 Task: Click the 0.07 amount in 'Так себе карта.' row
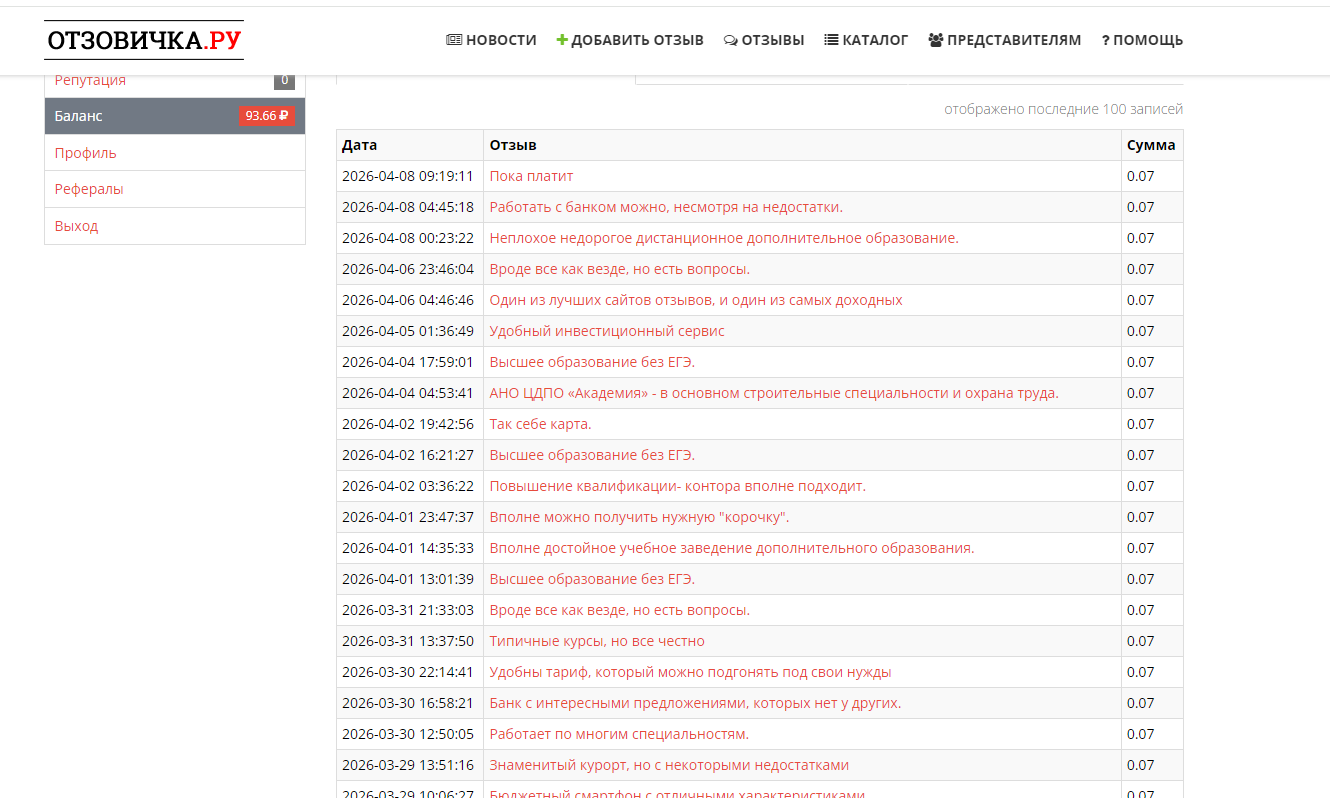pos(1140,424)
